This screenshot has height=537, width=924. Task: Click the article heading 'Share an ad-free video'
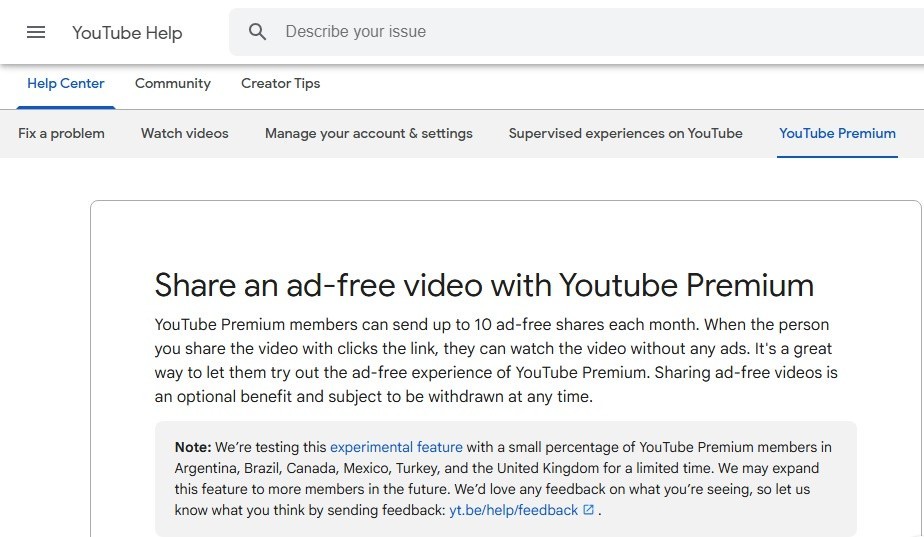tap(484, 285)
